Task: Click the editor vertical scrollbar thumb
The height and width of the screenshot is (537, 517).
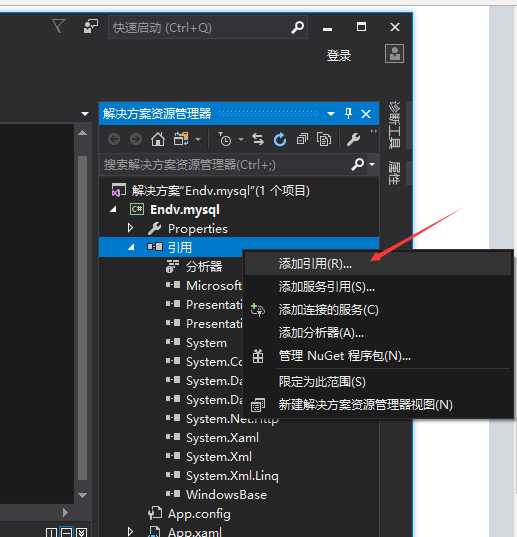Action: [x=82, y=318]
